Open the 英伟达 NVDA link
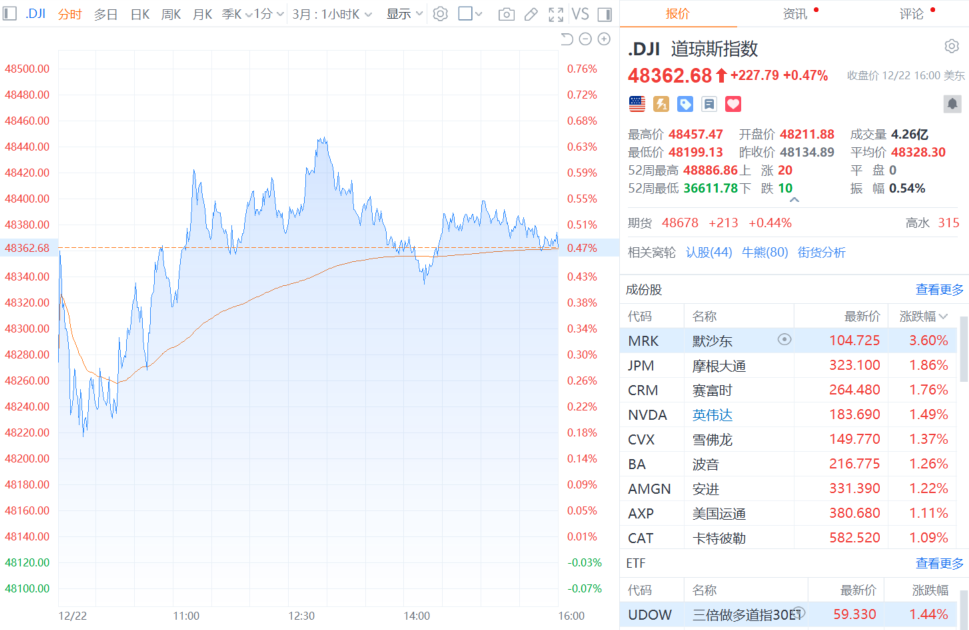Image resolution: width=969 pixels, height=630 pixels. tap(712, 415)
